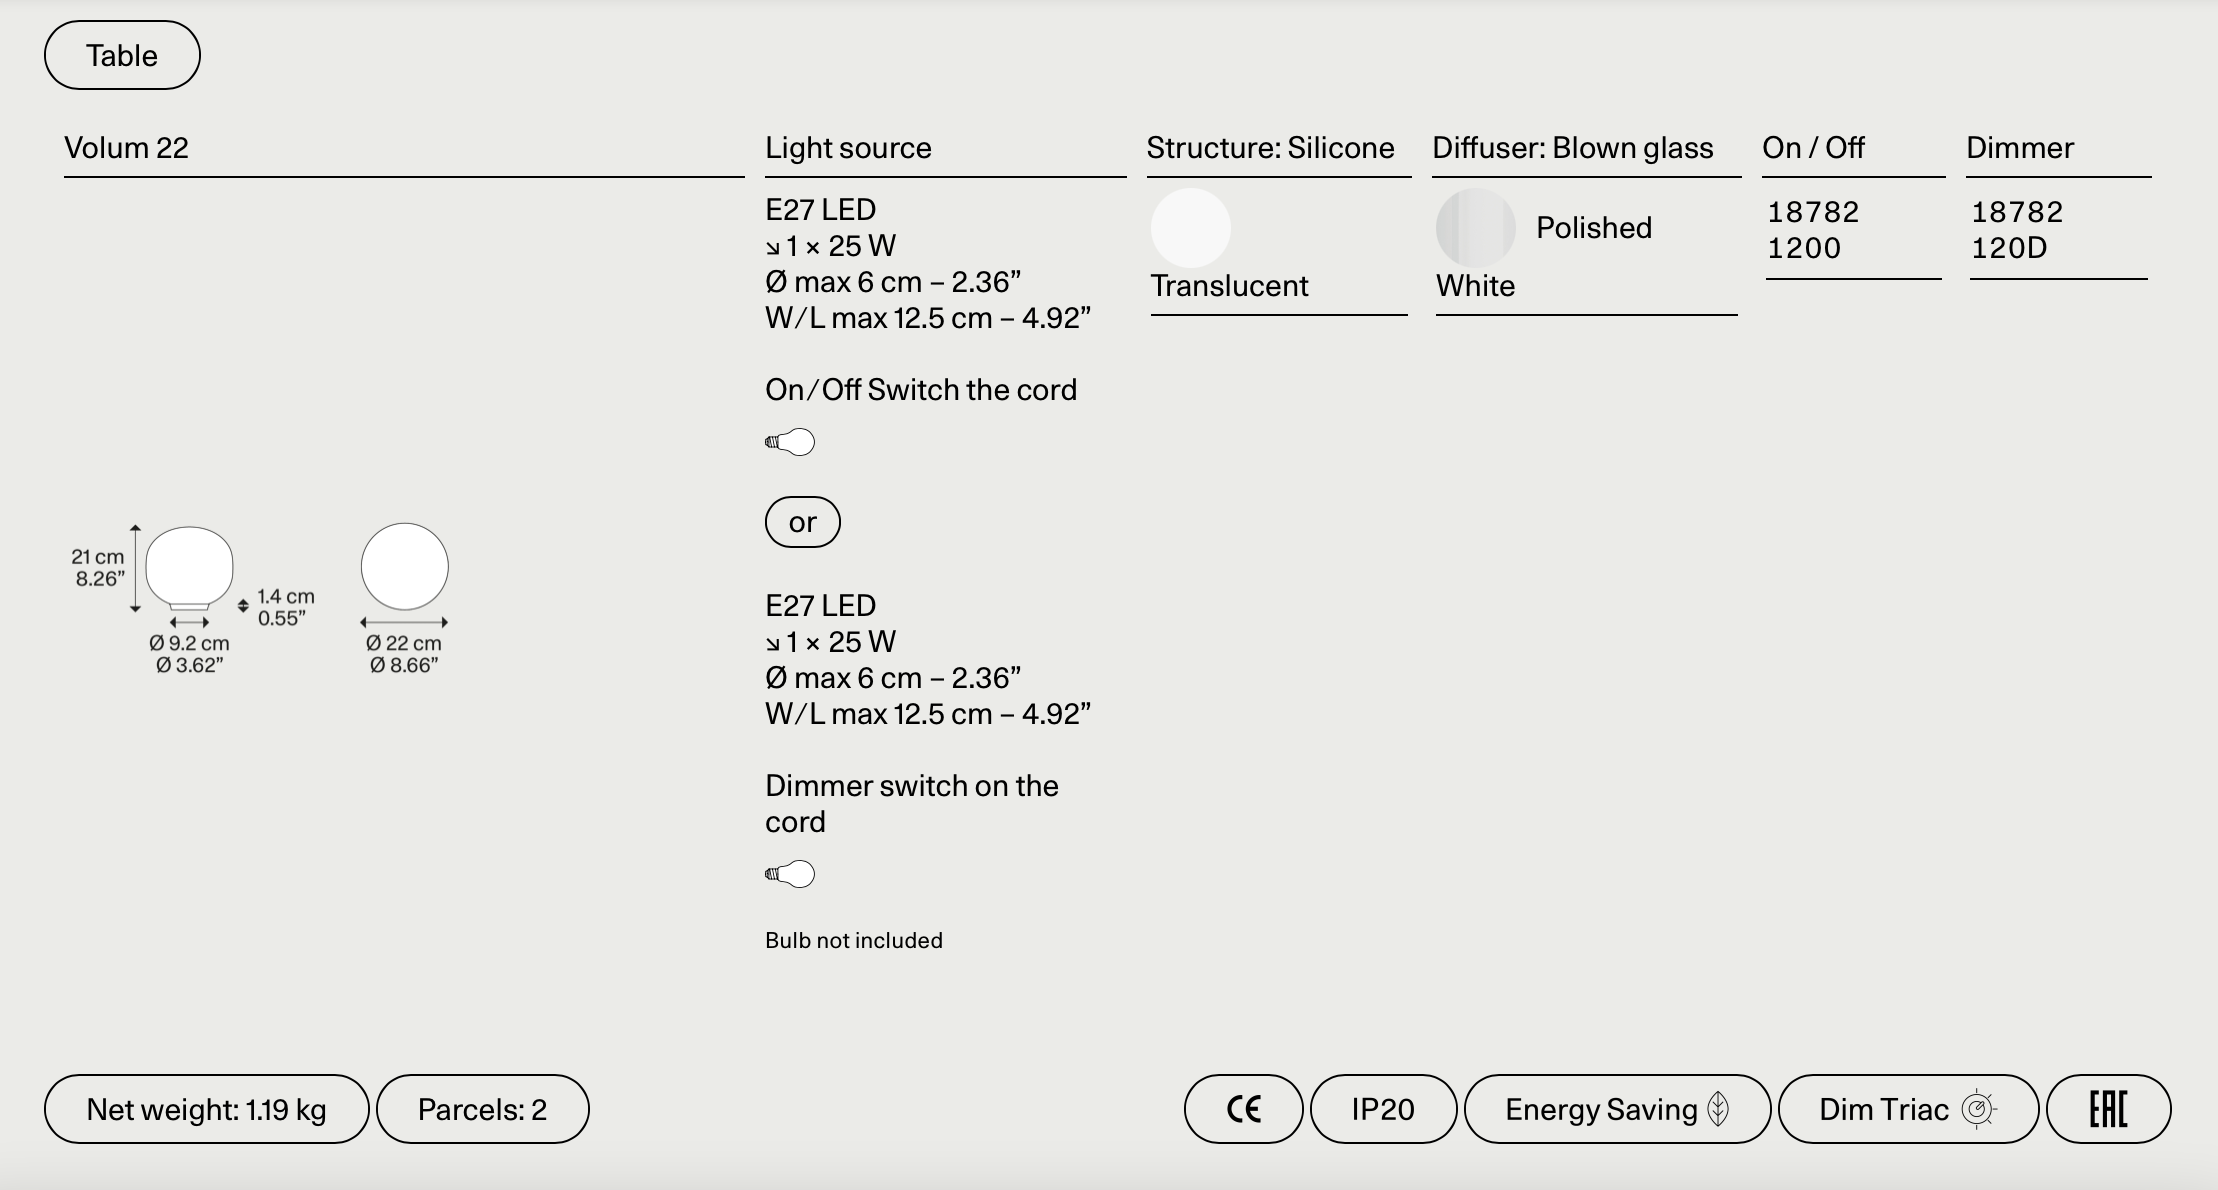Screen dimensions: 2218x1190
Task: Click the bulb icon under Dimmer switch
Action: click(790, 874)
